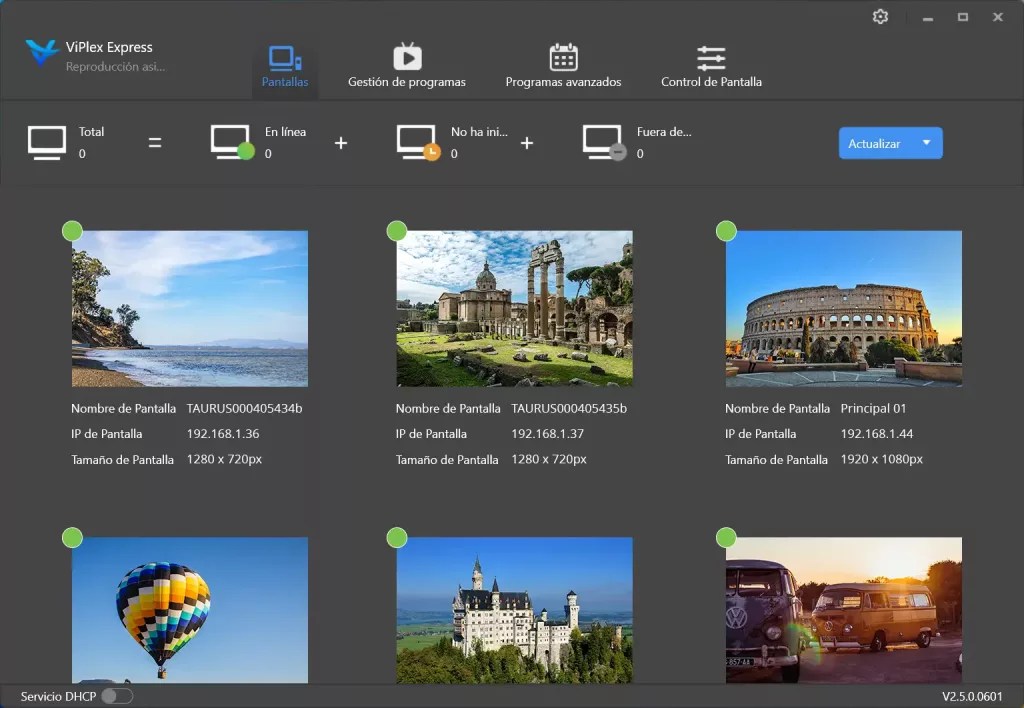This screenshot has width=1024, height=708.
Task: Click the En línea monitor icon
Action: pos(232,142)
